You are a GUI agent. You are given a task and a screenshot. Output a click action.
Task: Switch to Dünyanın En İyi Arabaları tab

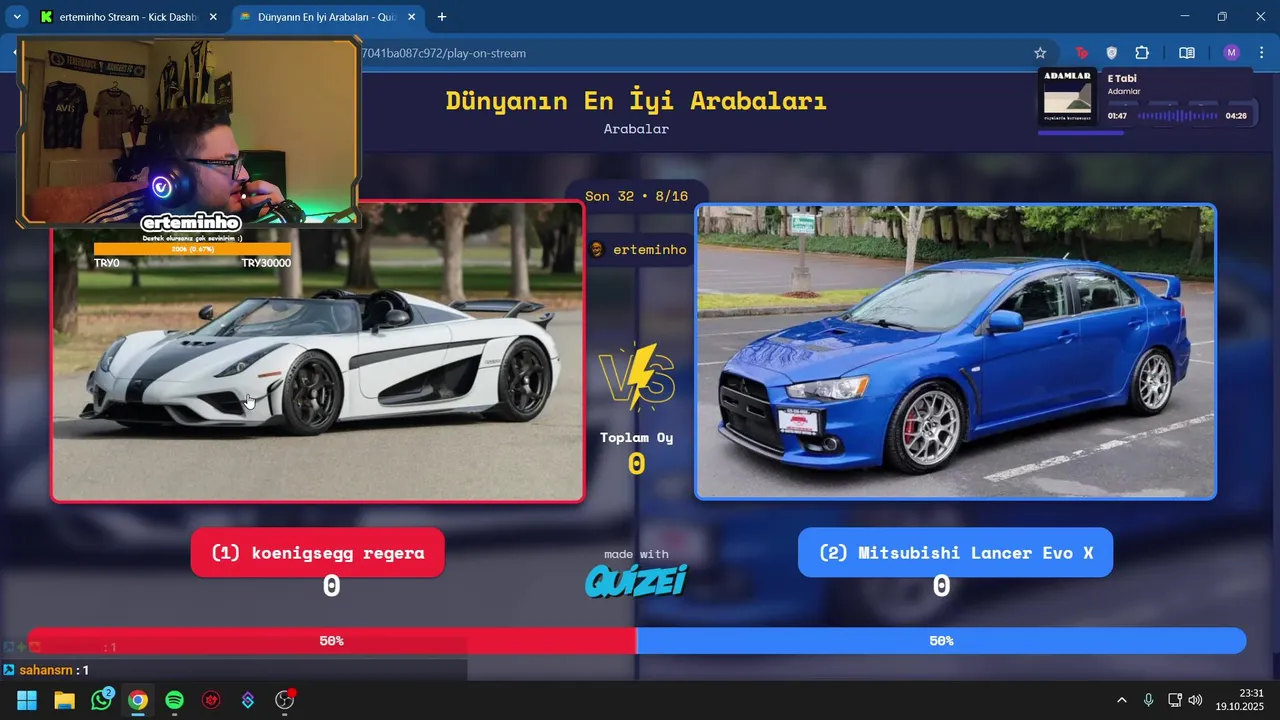(328, 17)
